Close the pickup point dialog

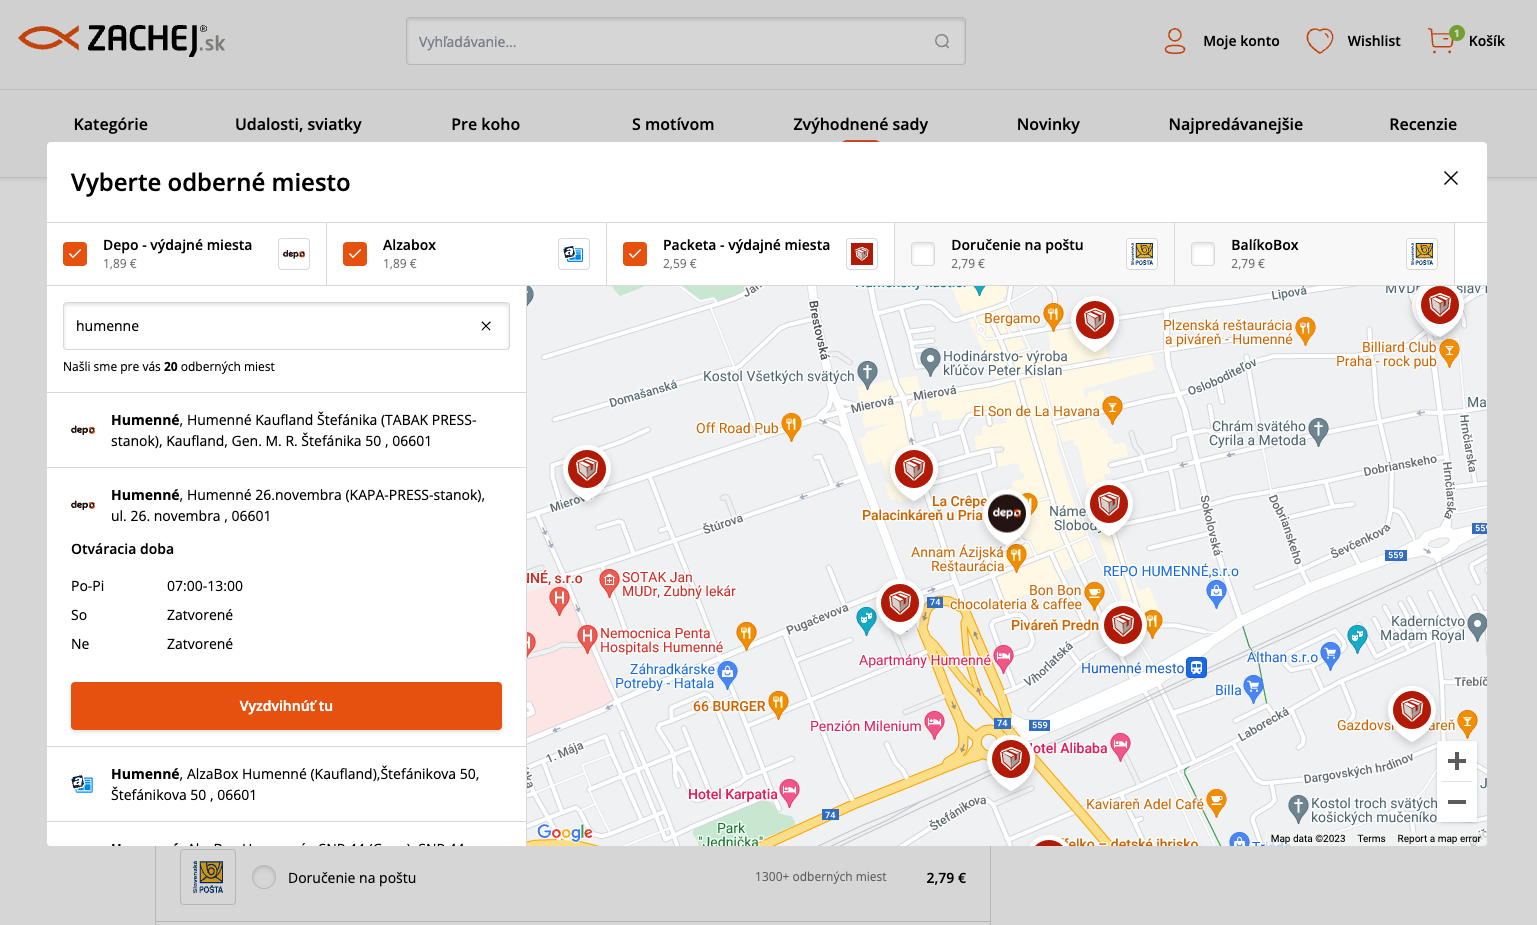[1451, 178]
